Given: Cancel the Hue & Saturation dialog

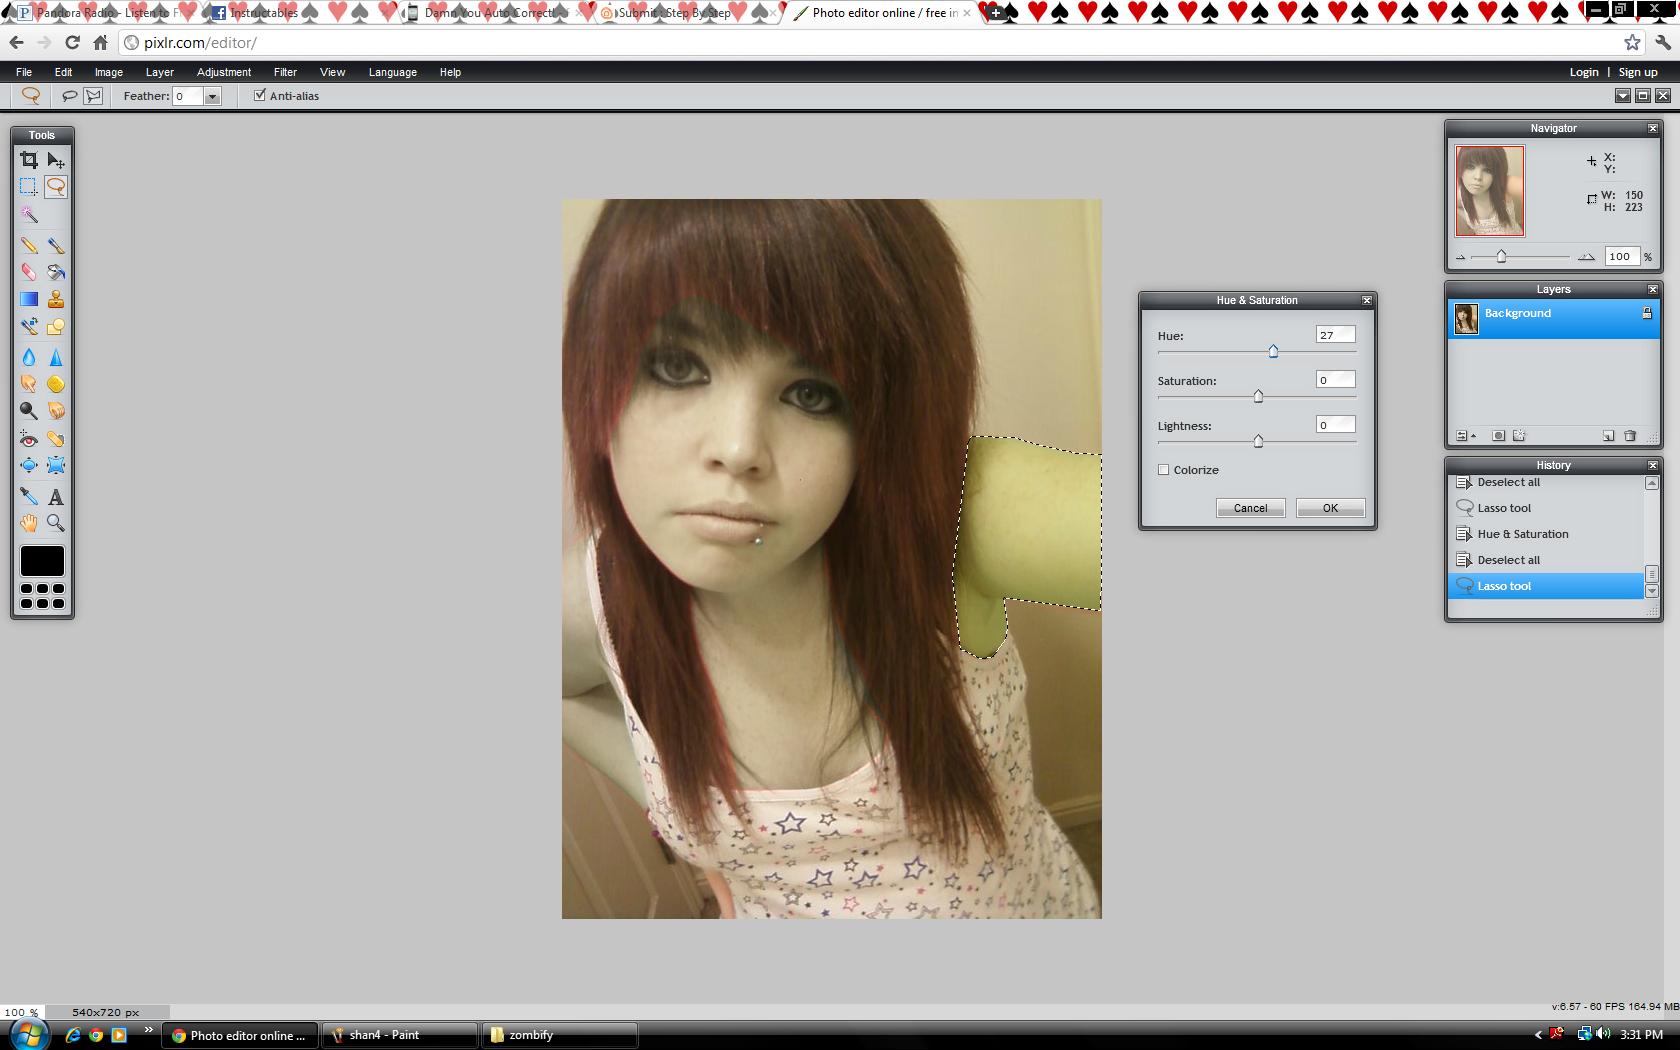Looking at the screenshot, I should [x=1250, y=508].
